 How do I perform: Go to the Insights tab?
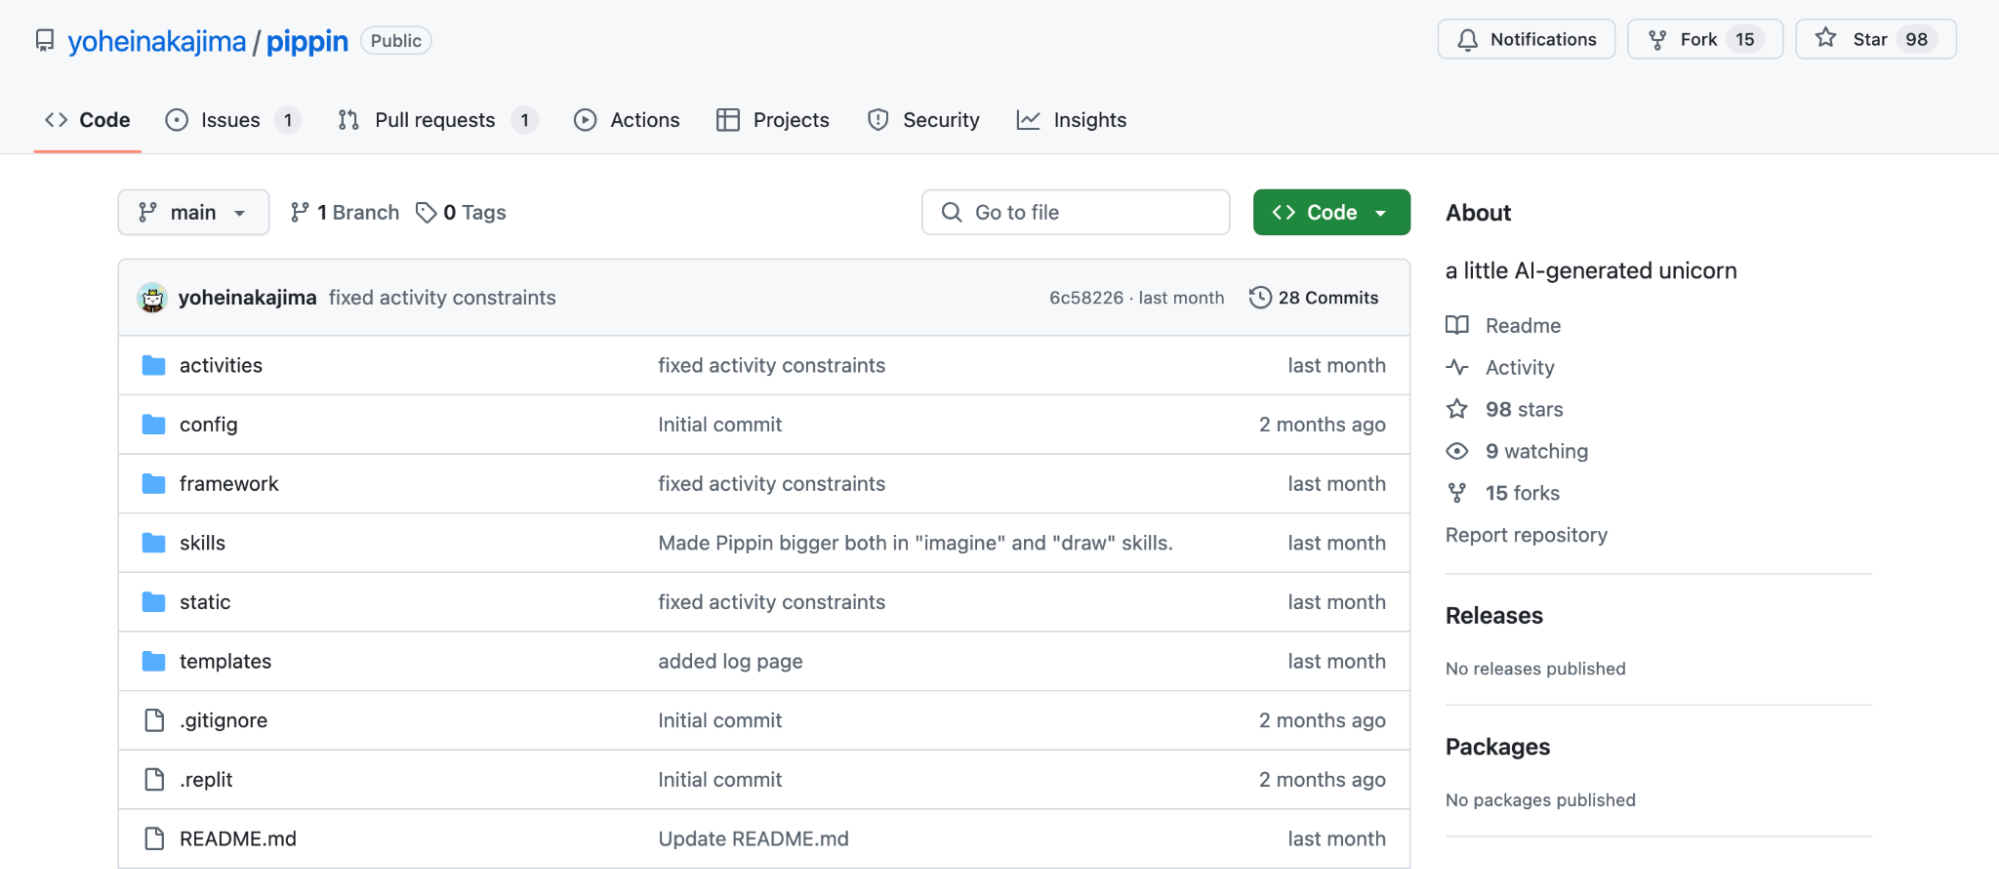1072,121
